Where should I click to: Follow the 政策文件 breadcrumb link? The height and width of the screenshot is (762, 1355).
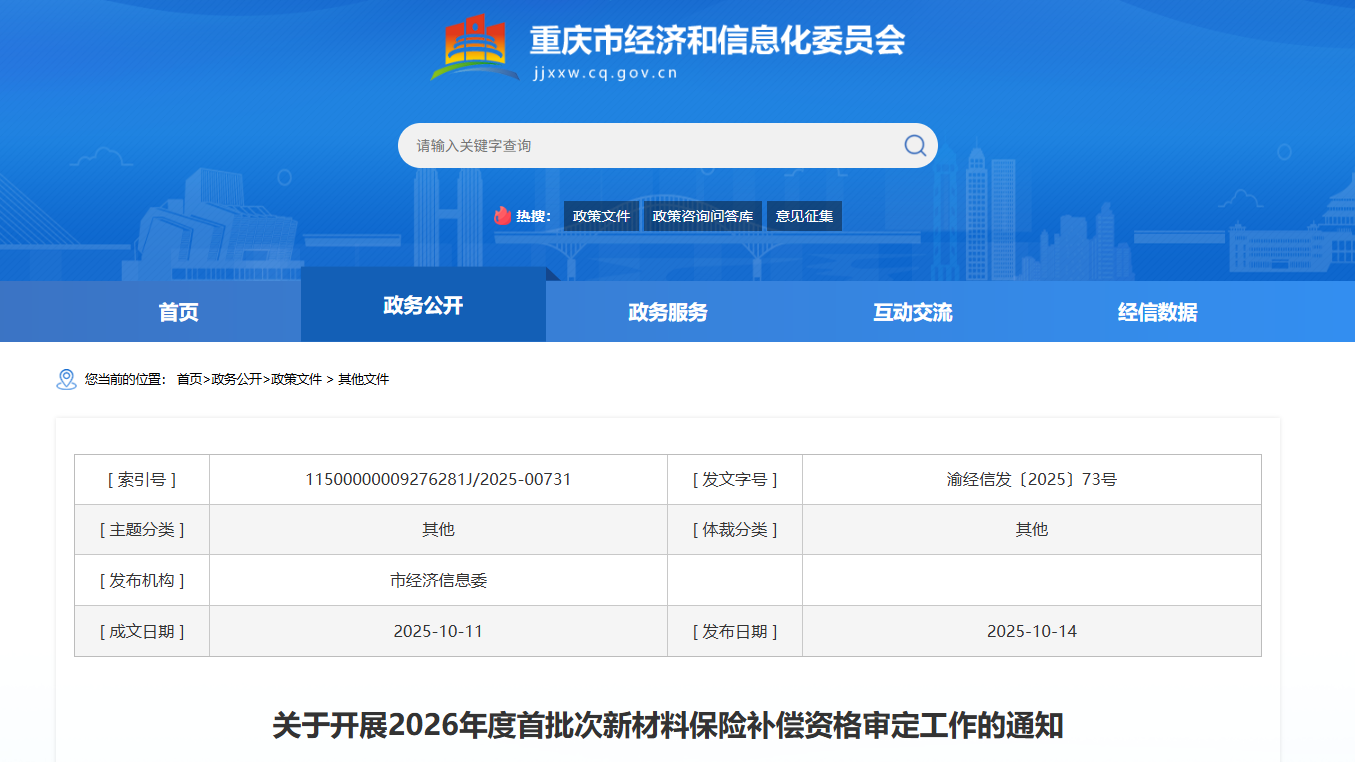(296, 380)
